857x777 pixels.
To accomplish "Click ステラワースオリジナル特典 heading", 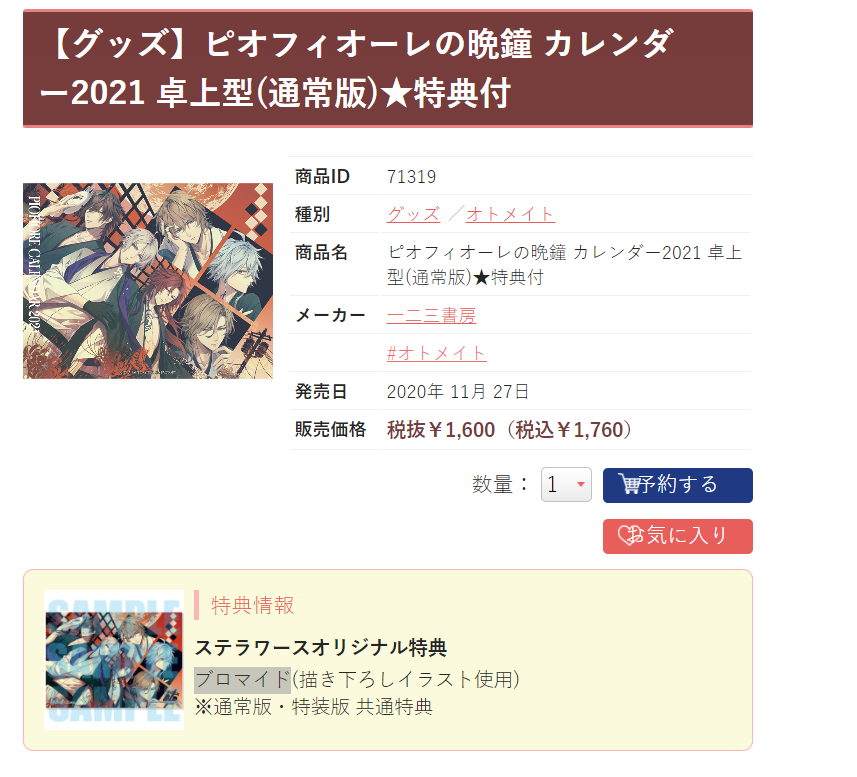I will click(x=321, y=648).
